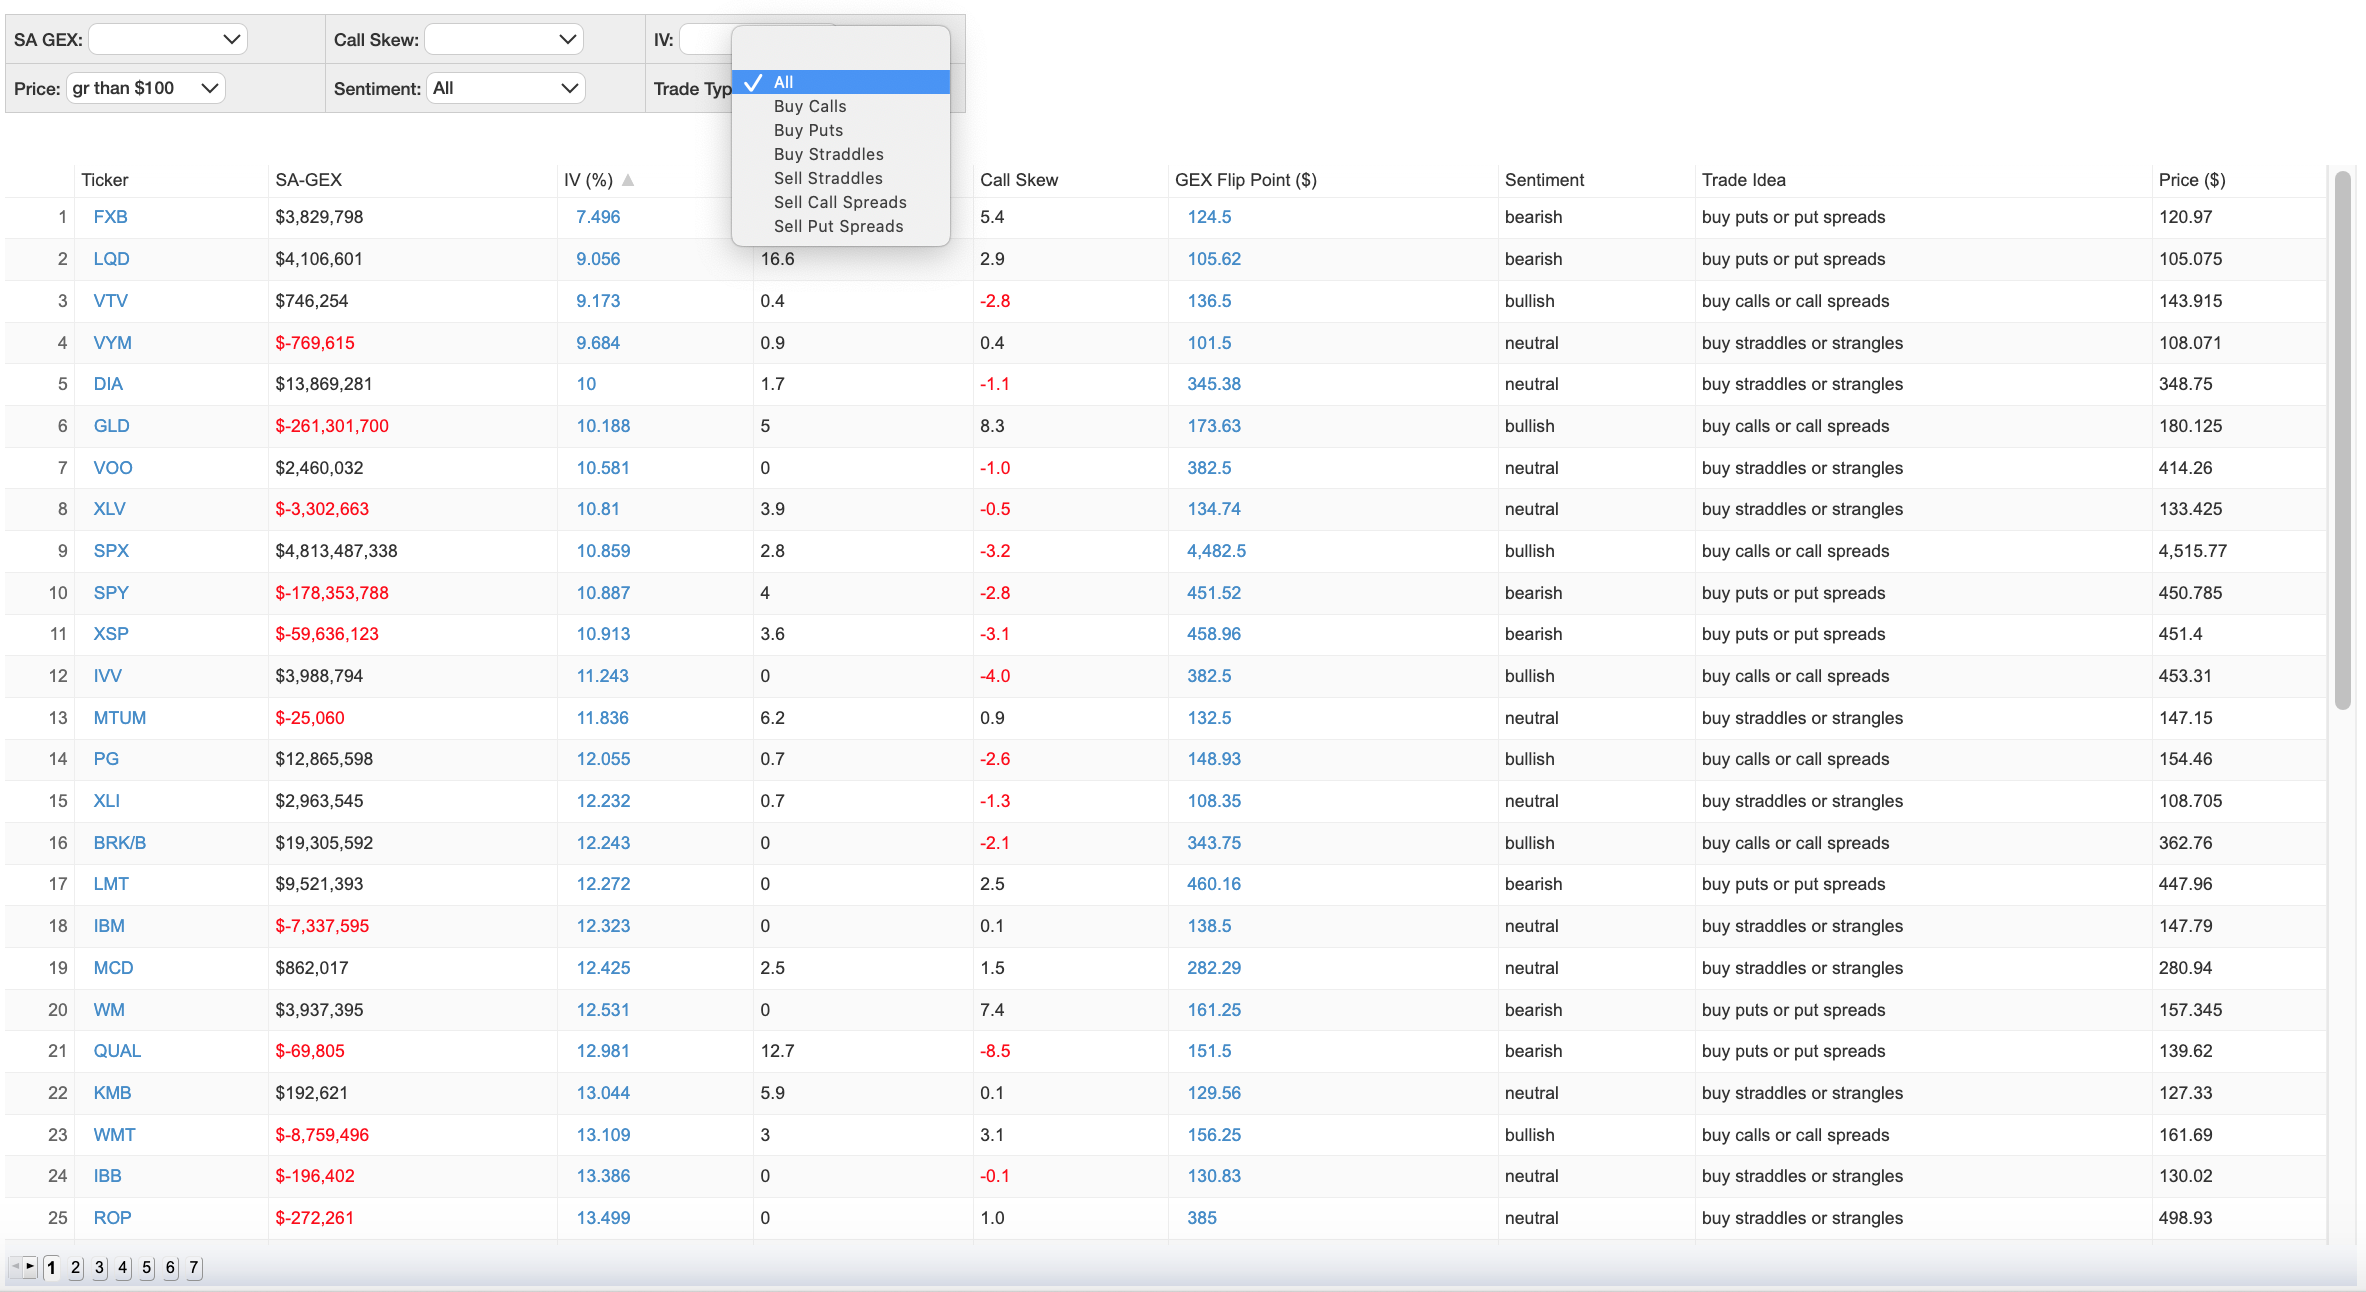Choose Sell Call Spreads option
This screenshot has width=2366, height=1292.
[841, 202]
